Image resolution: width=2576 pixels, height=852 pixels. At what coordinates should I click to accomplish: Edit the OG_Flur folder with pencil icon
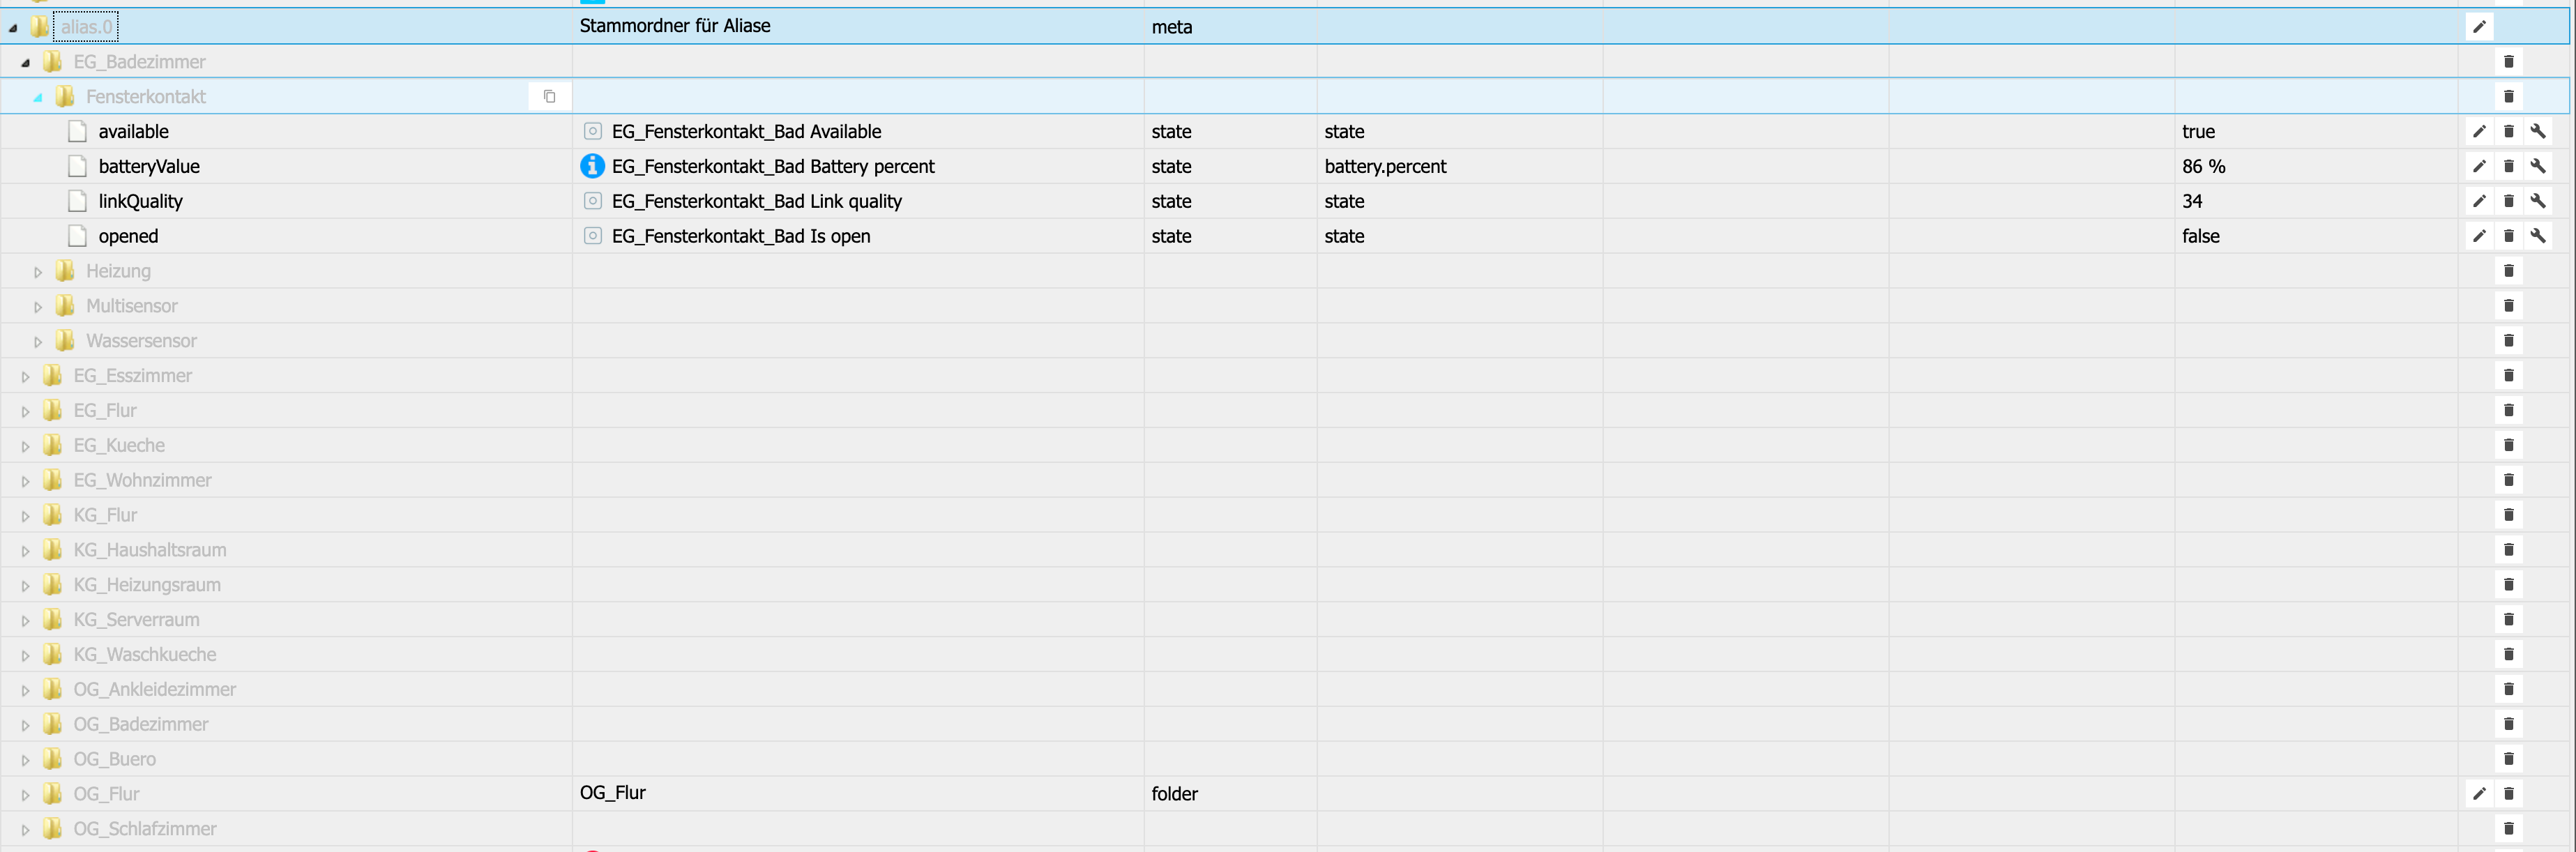tap(2478, 794)
